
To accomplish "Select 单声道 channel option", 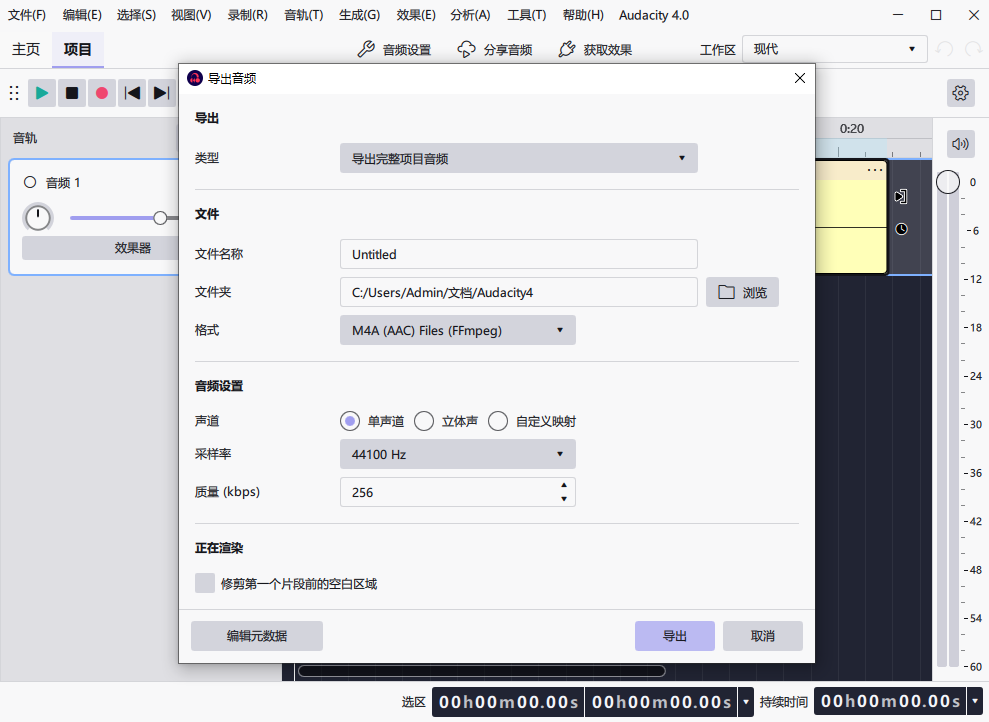I will (x=350, y=421).
